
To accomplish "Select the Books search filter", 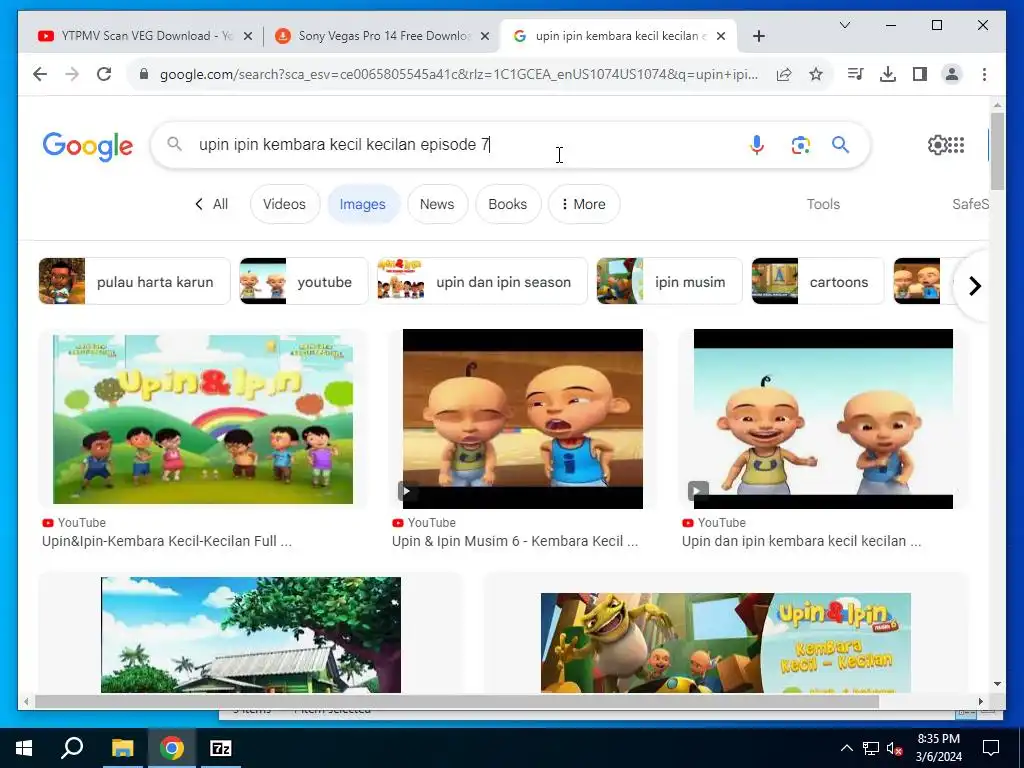I will 507,204.
